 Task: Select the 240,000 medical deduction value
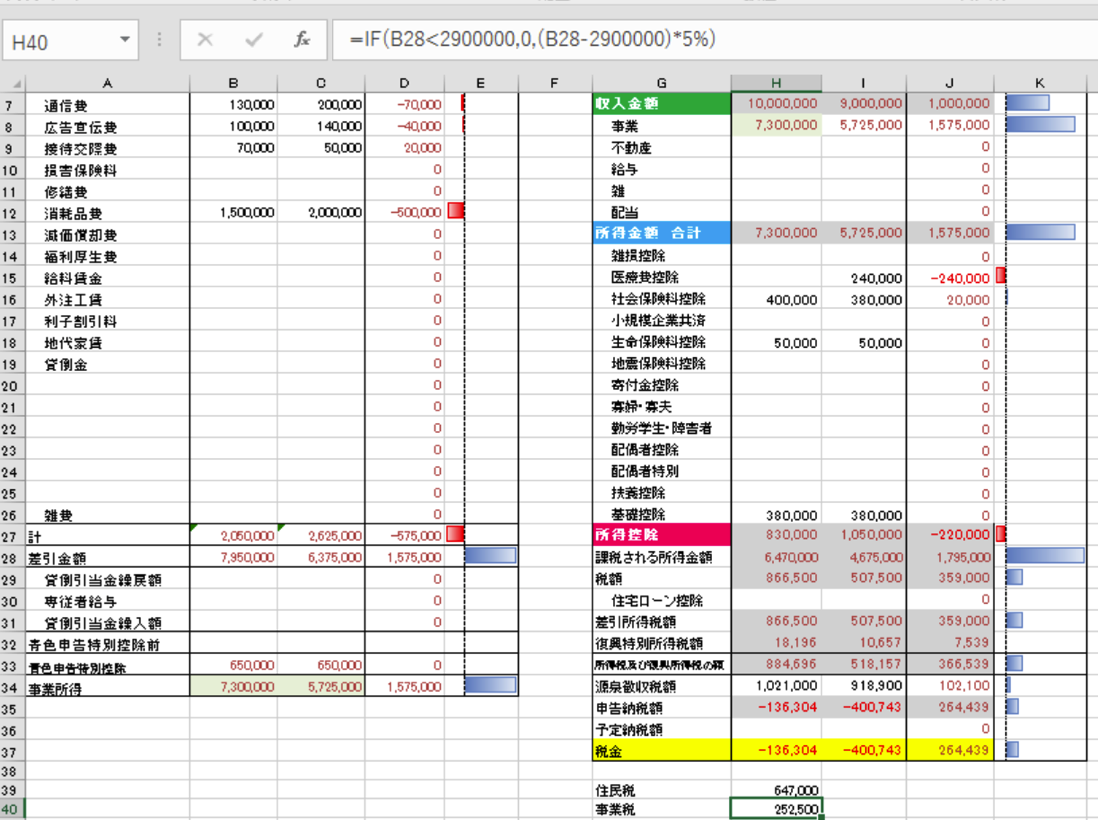[x=863, y=278]
